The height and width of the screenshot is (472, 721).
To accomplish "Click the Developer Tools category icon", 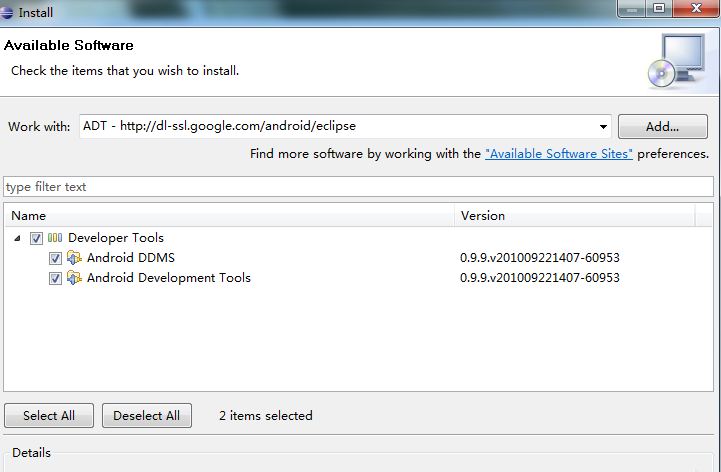I will pyautogui.click(x=55, y=238).
